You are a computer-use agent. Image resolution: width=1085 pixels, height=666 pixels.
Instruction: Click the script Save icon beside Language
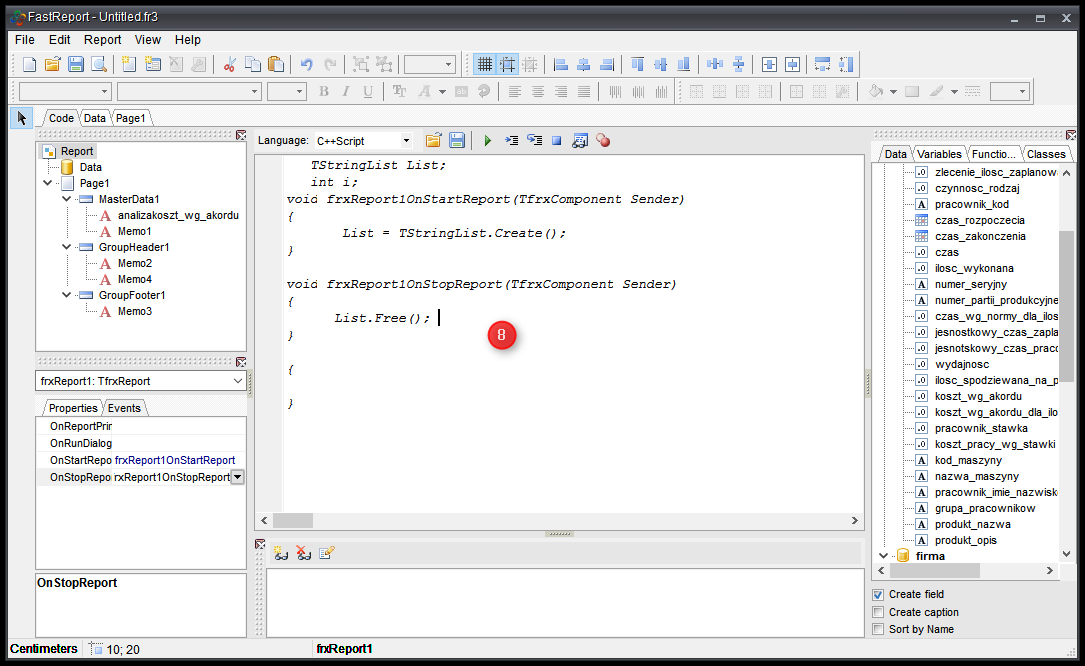point(456,141)
